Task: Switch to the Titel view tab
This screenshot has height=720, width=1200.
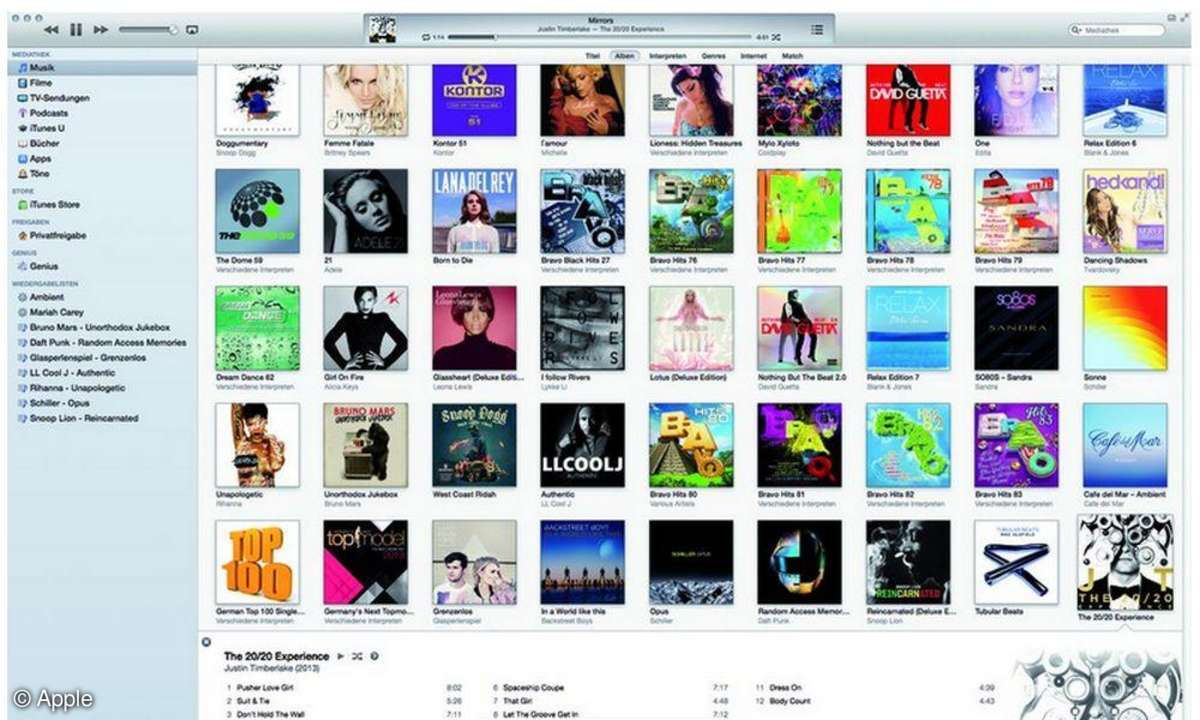Action: pyautogui.click(x=592, y=56)
